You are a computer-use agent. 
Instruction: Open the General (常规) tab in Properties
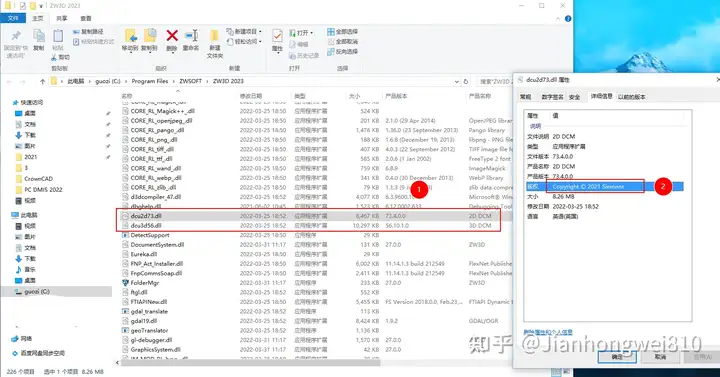(525, 97)
